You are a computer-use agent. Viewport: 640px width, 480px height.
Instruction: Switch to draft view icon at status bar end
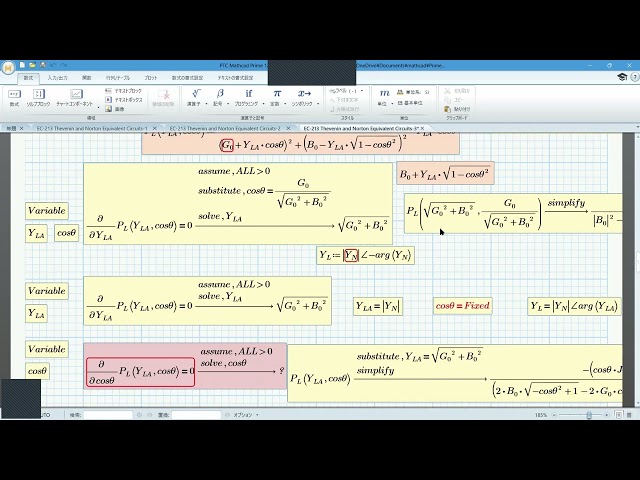click(629, 415)
